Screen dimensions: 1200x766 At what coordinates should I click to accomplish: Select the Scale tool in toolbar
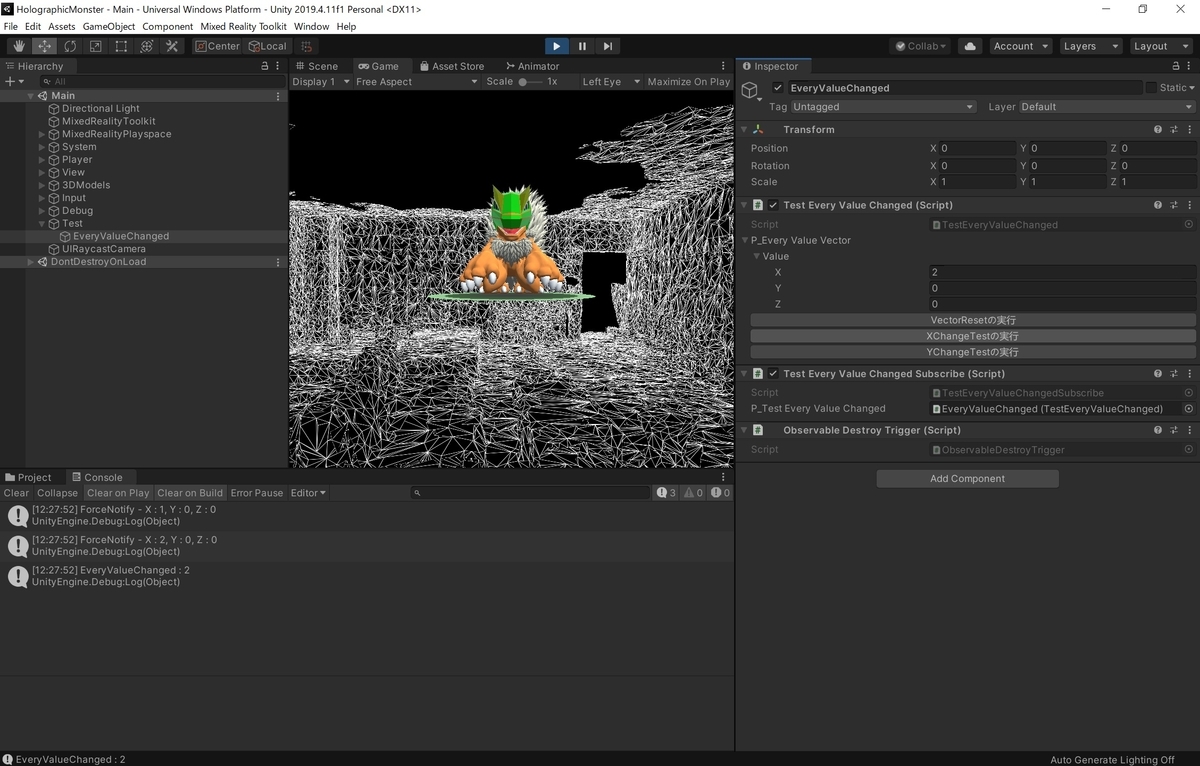click(x=96, y=46)
